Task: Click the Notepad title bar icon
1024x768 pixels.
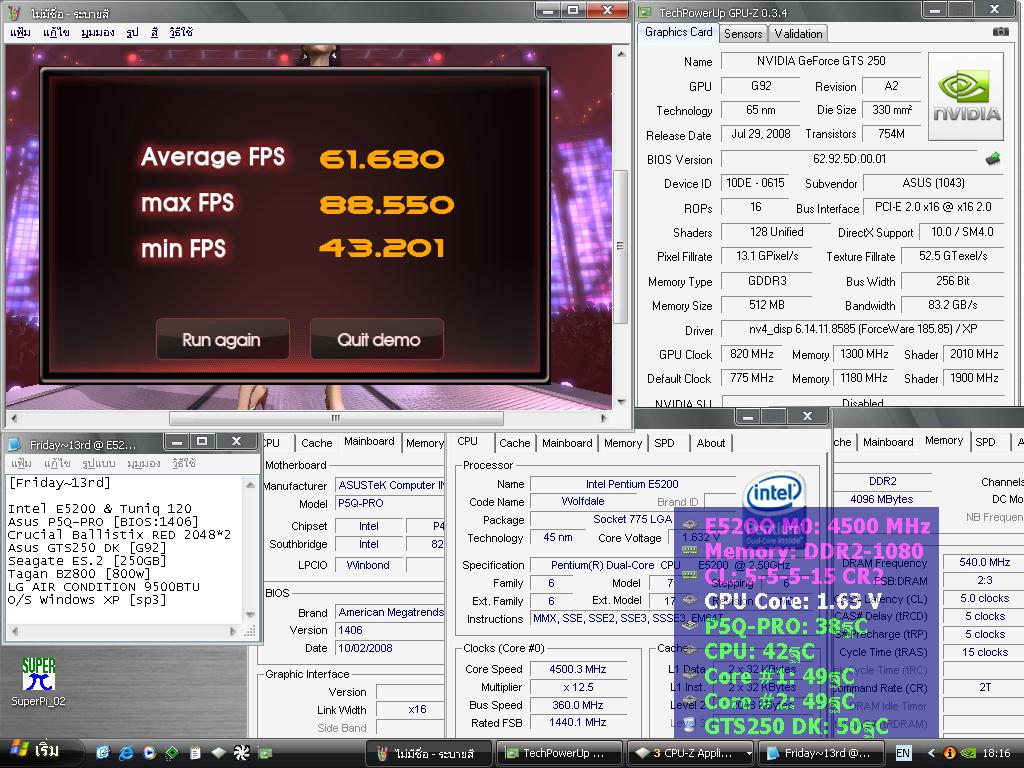Action: (14, 444)
